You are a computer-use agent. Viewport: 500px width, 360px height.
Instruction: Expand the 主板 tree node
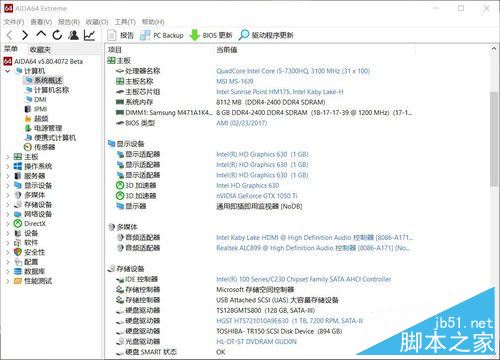point(8,157)
